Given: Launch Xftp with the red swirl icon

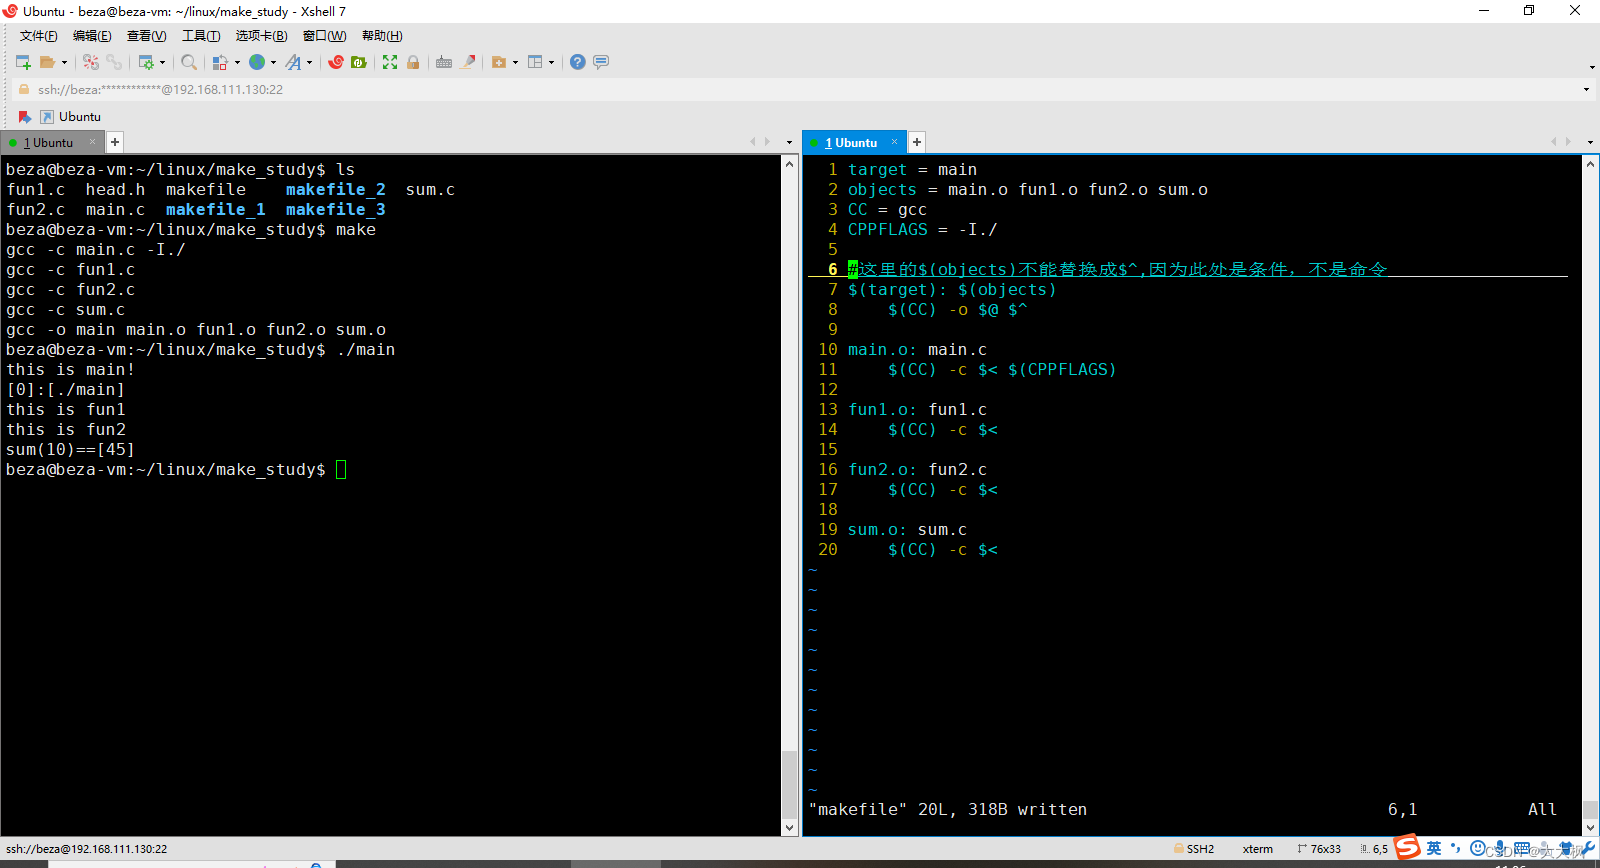Looking at the screenshot, I should point(336,62).
